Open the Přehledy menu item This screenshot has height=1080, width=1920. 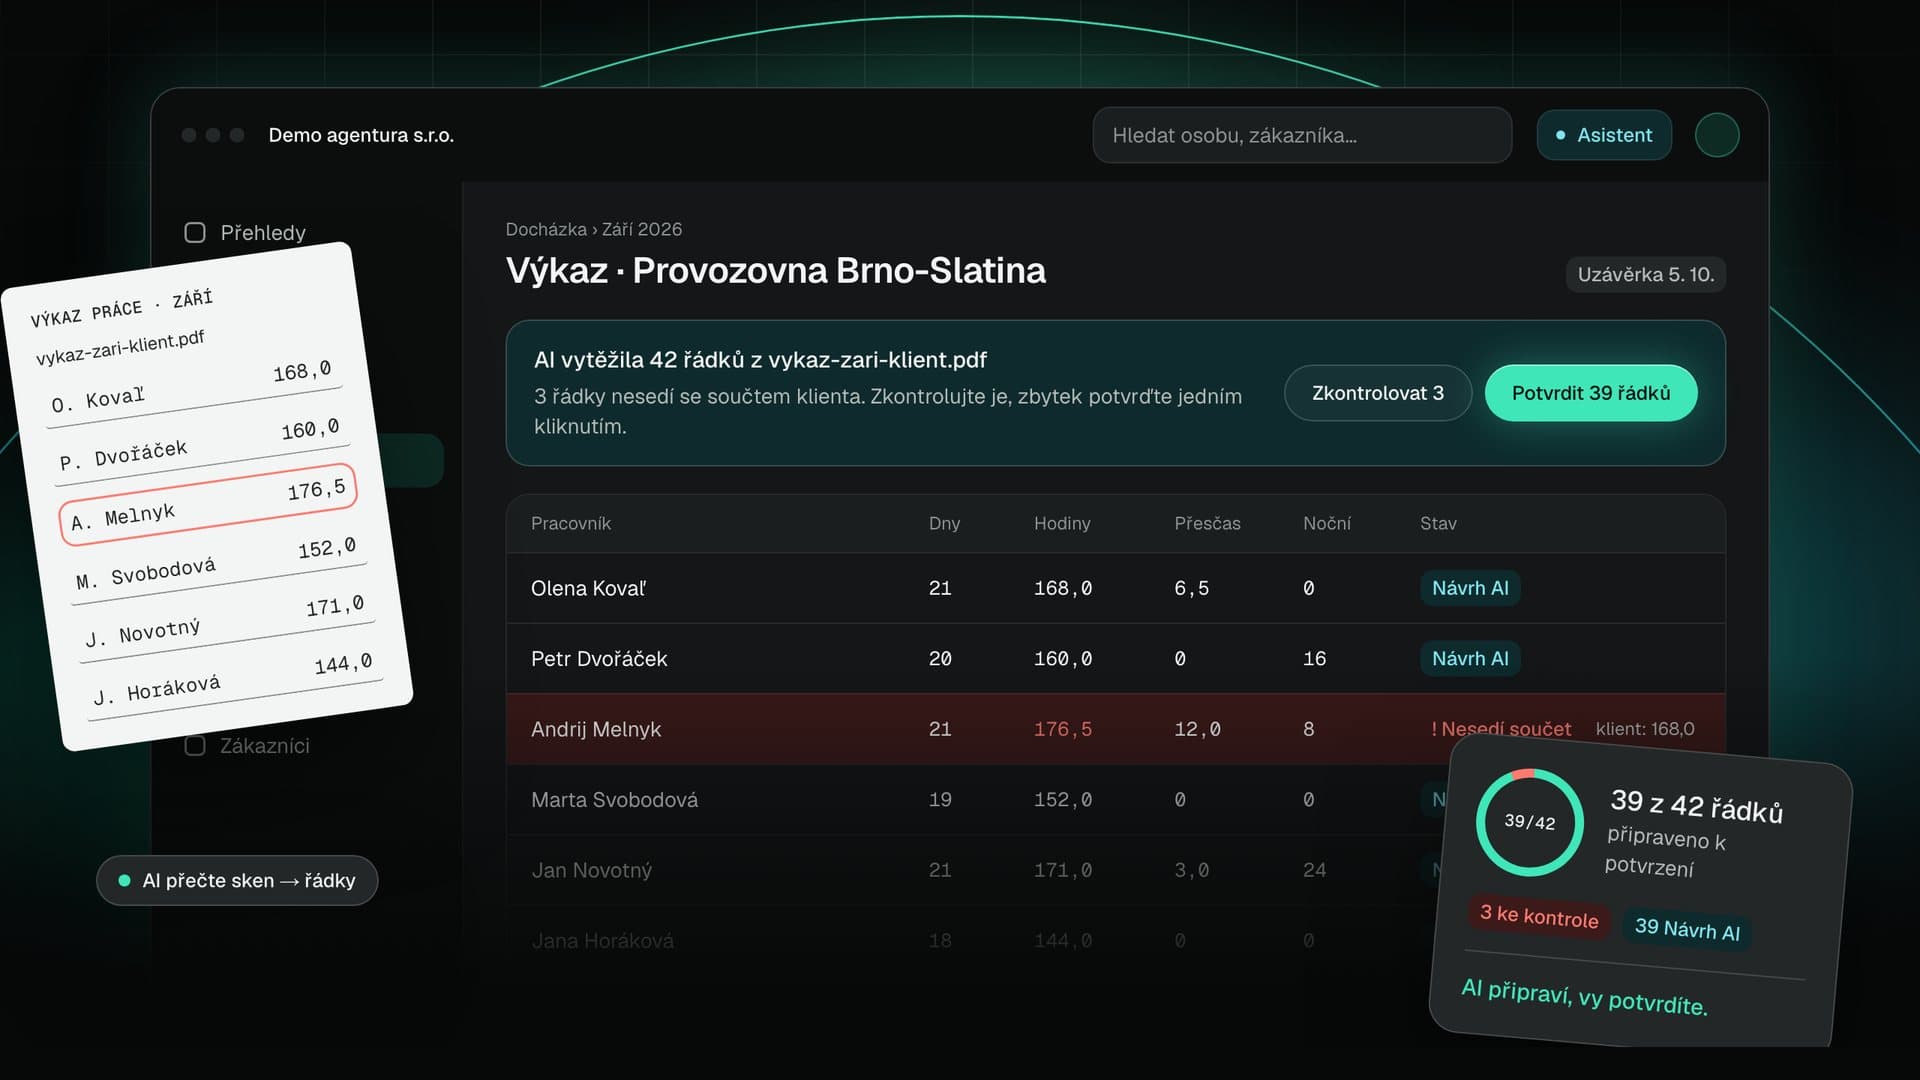263,233
